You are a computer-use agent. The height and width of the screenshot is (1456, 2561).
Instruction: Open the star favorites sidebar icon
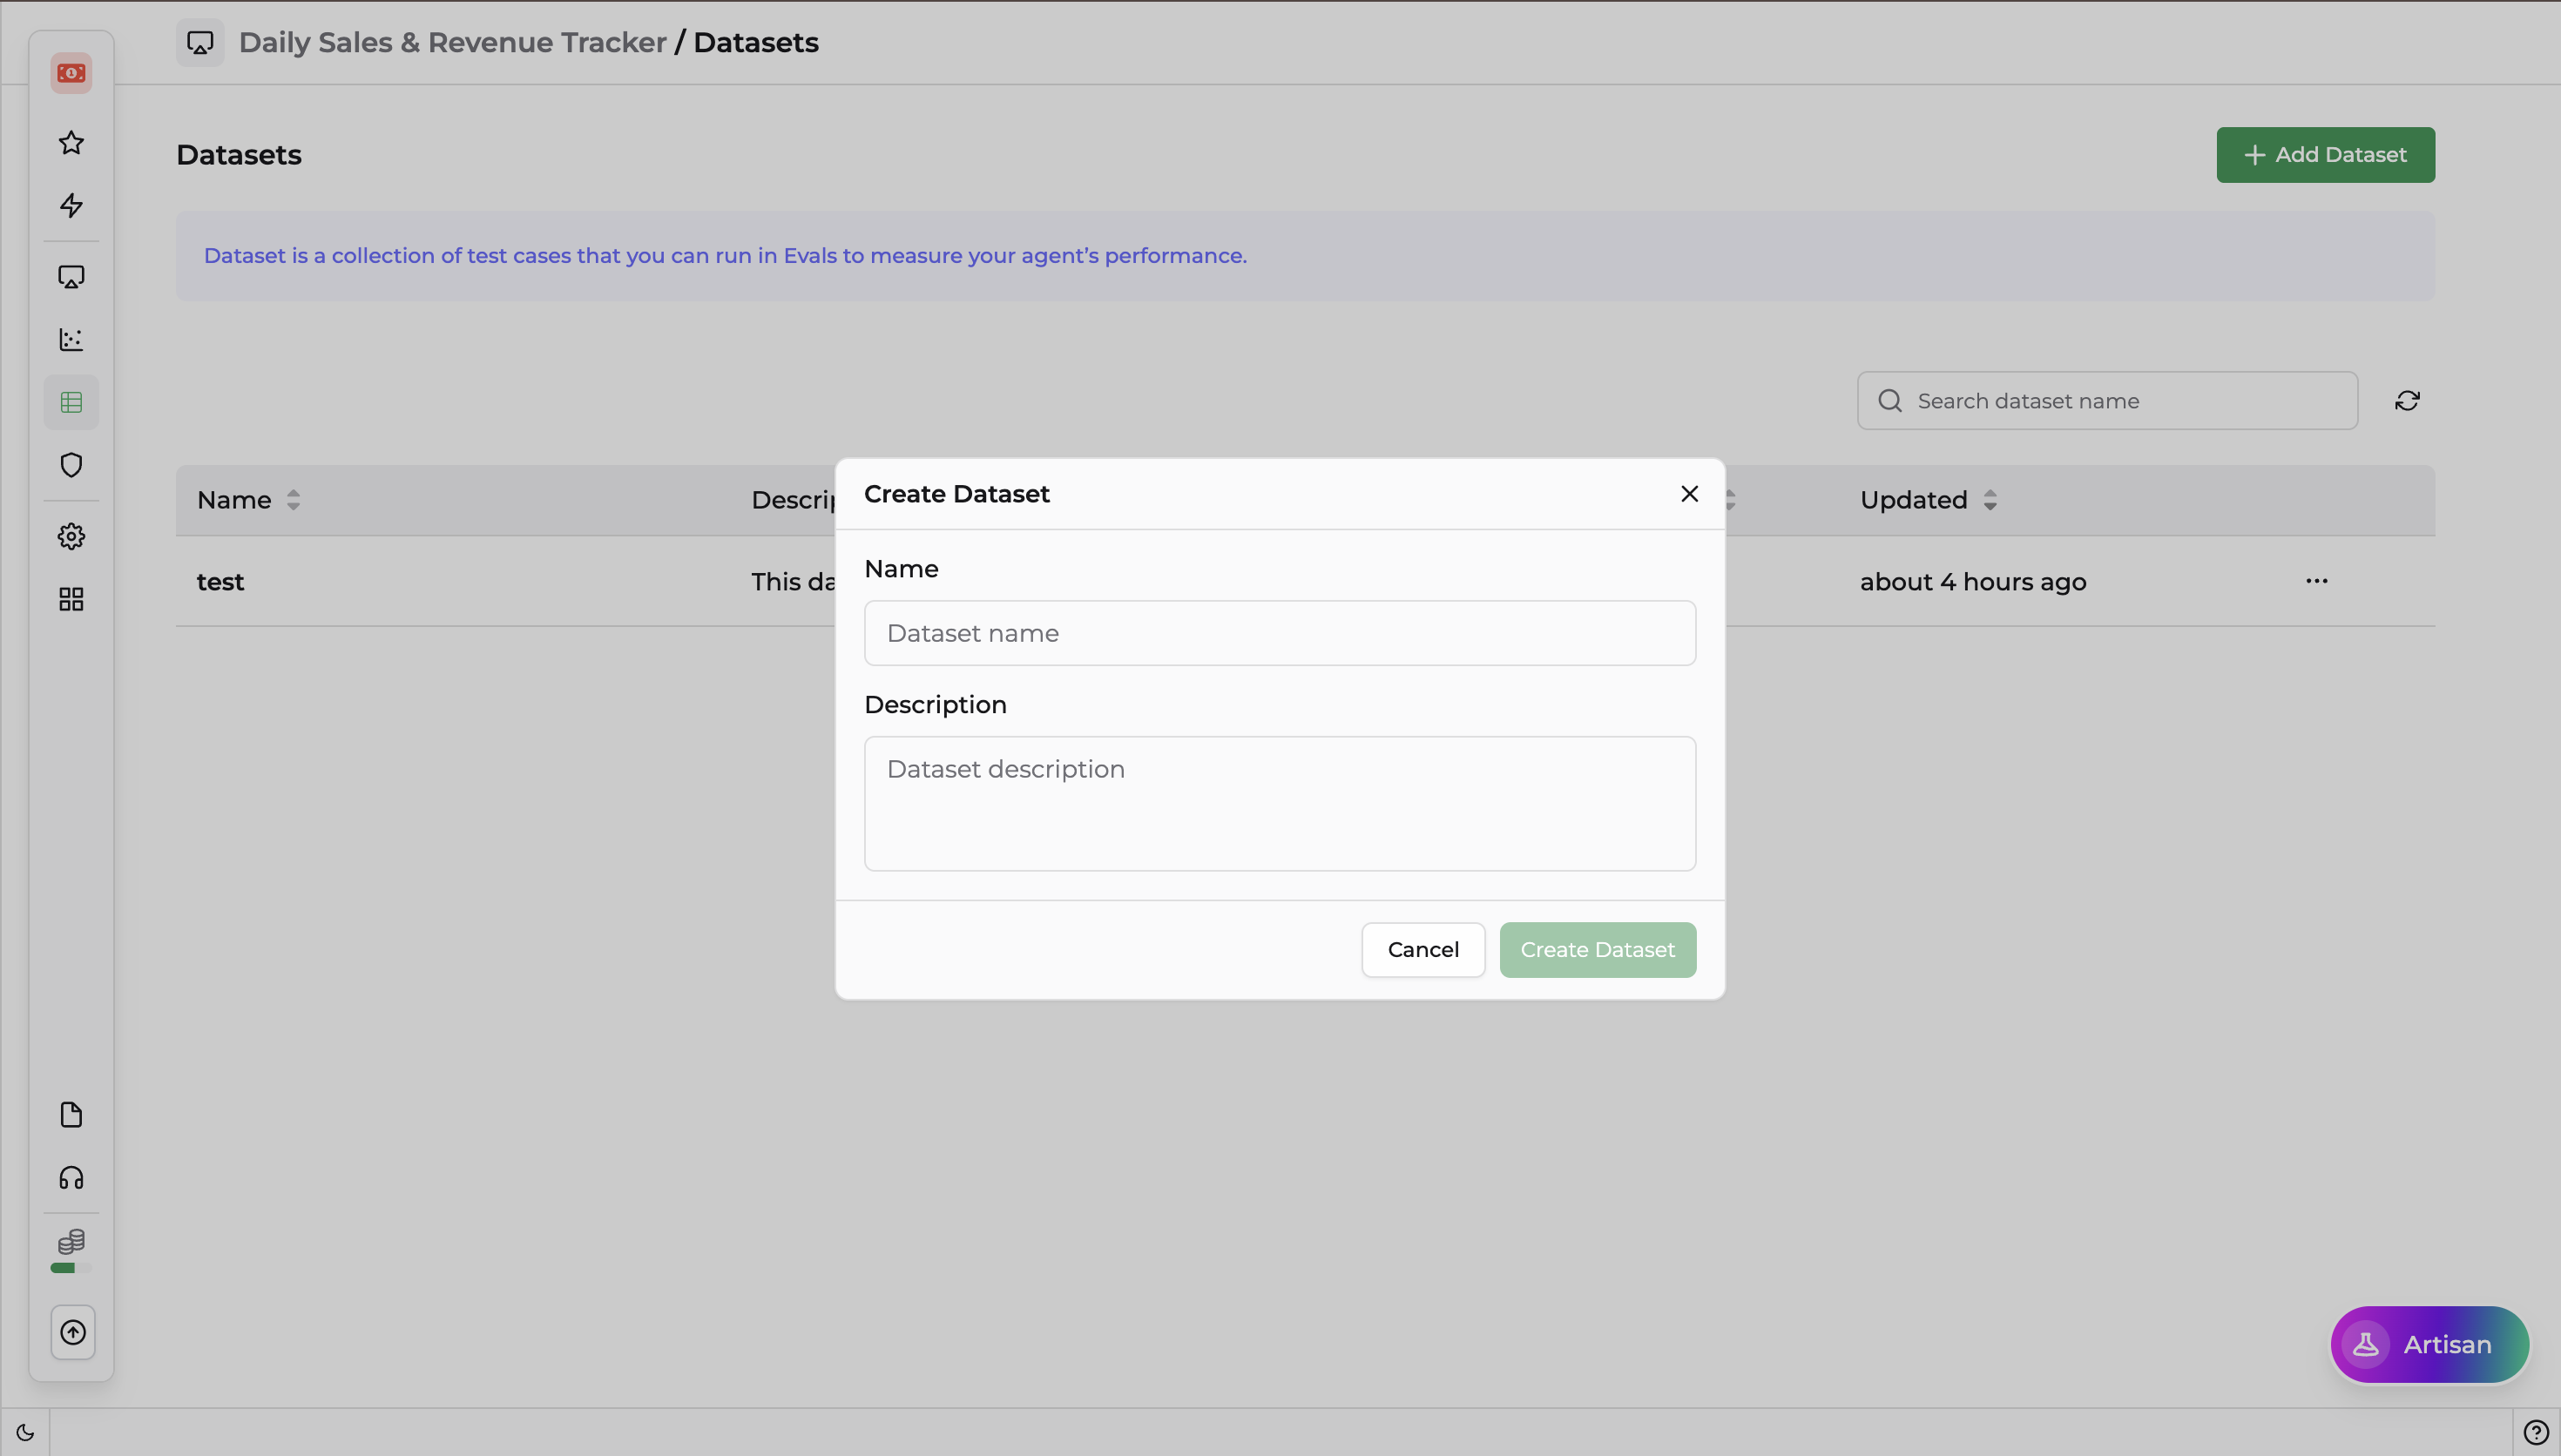pos(71,143)
